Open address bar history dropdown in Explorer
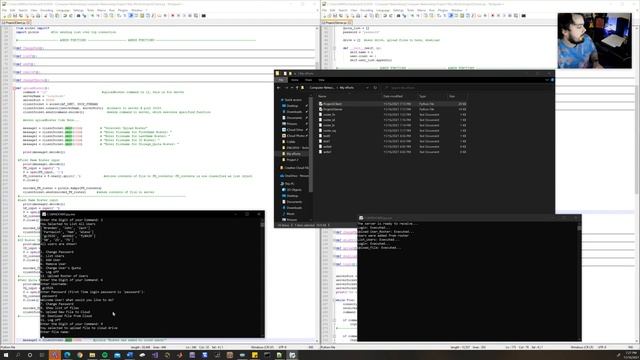The height and width of the screenshot is (360, 640). [367, 88]
